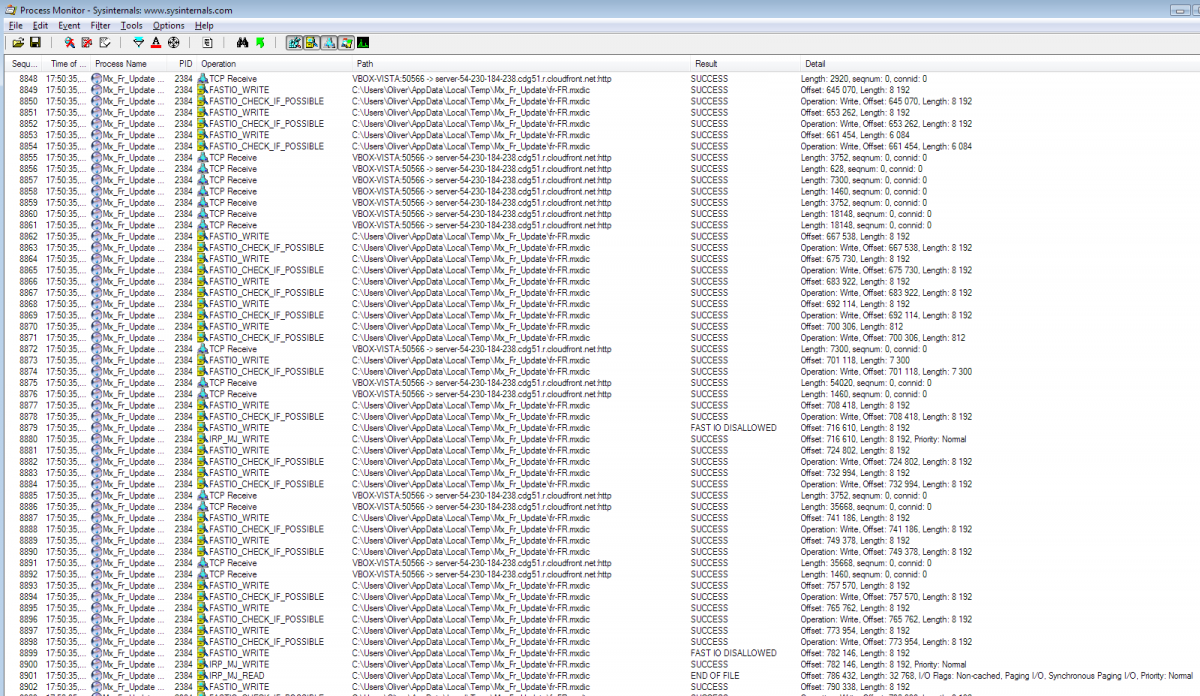This screenshot has width=1200, height=696.
Task: Open the File menu
Action: (x=16, y=25)
